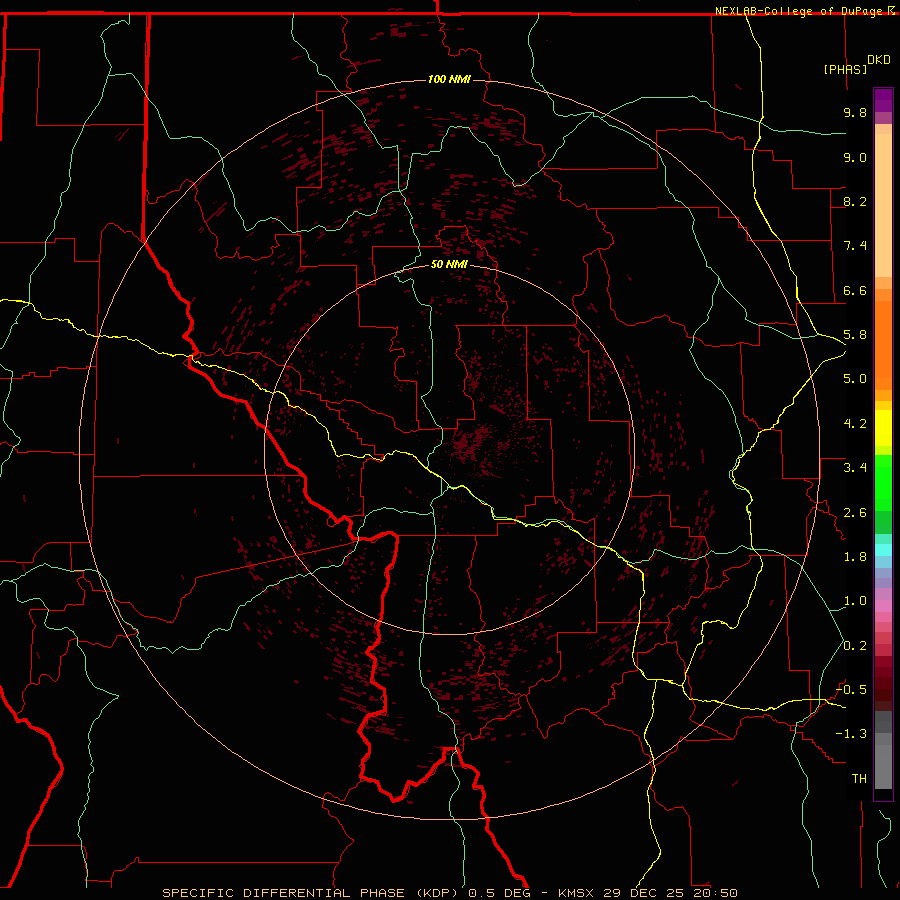
Task: Click the -1.3 scale value
Action: [x=851, y=734]
